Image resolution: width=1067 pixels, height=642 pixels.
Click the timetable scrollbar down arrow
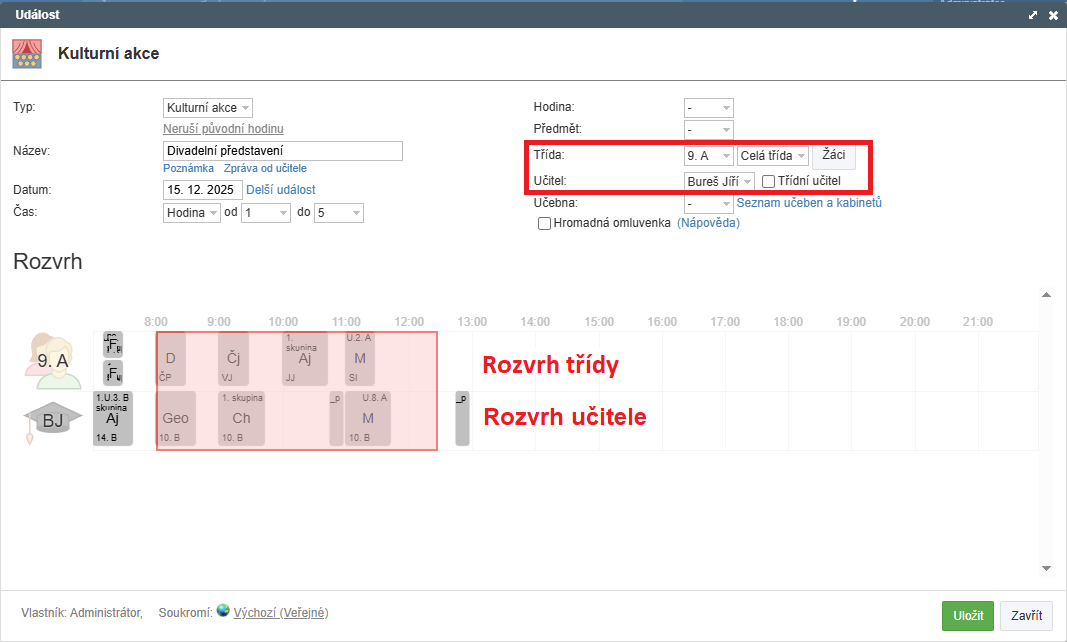point(1046,568)
